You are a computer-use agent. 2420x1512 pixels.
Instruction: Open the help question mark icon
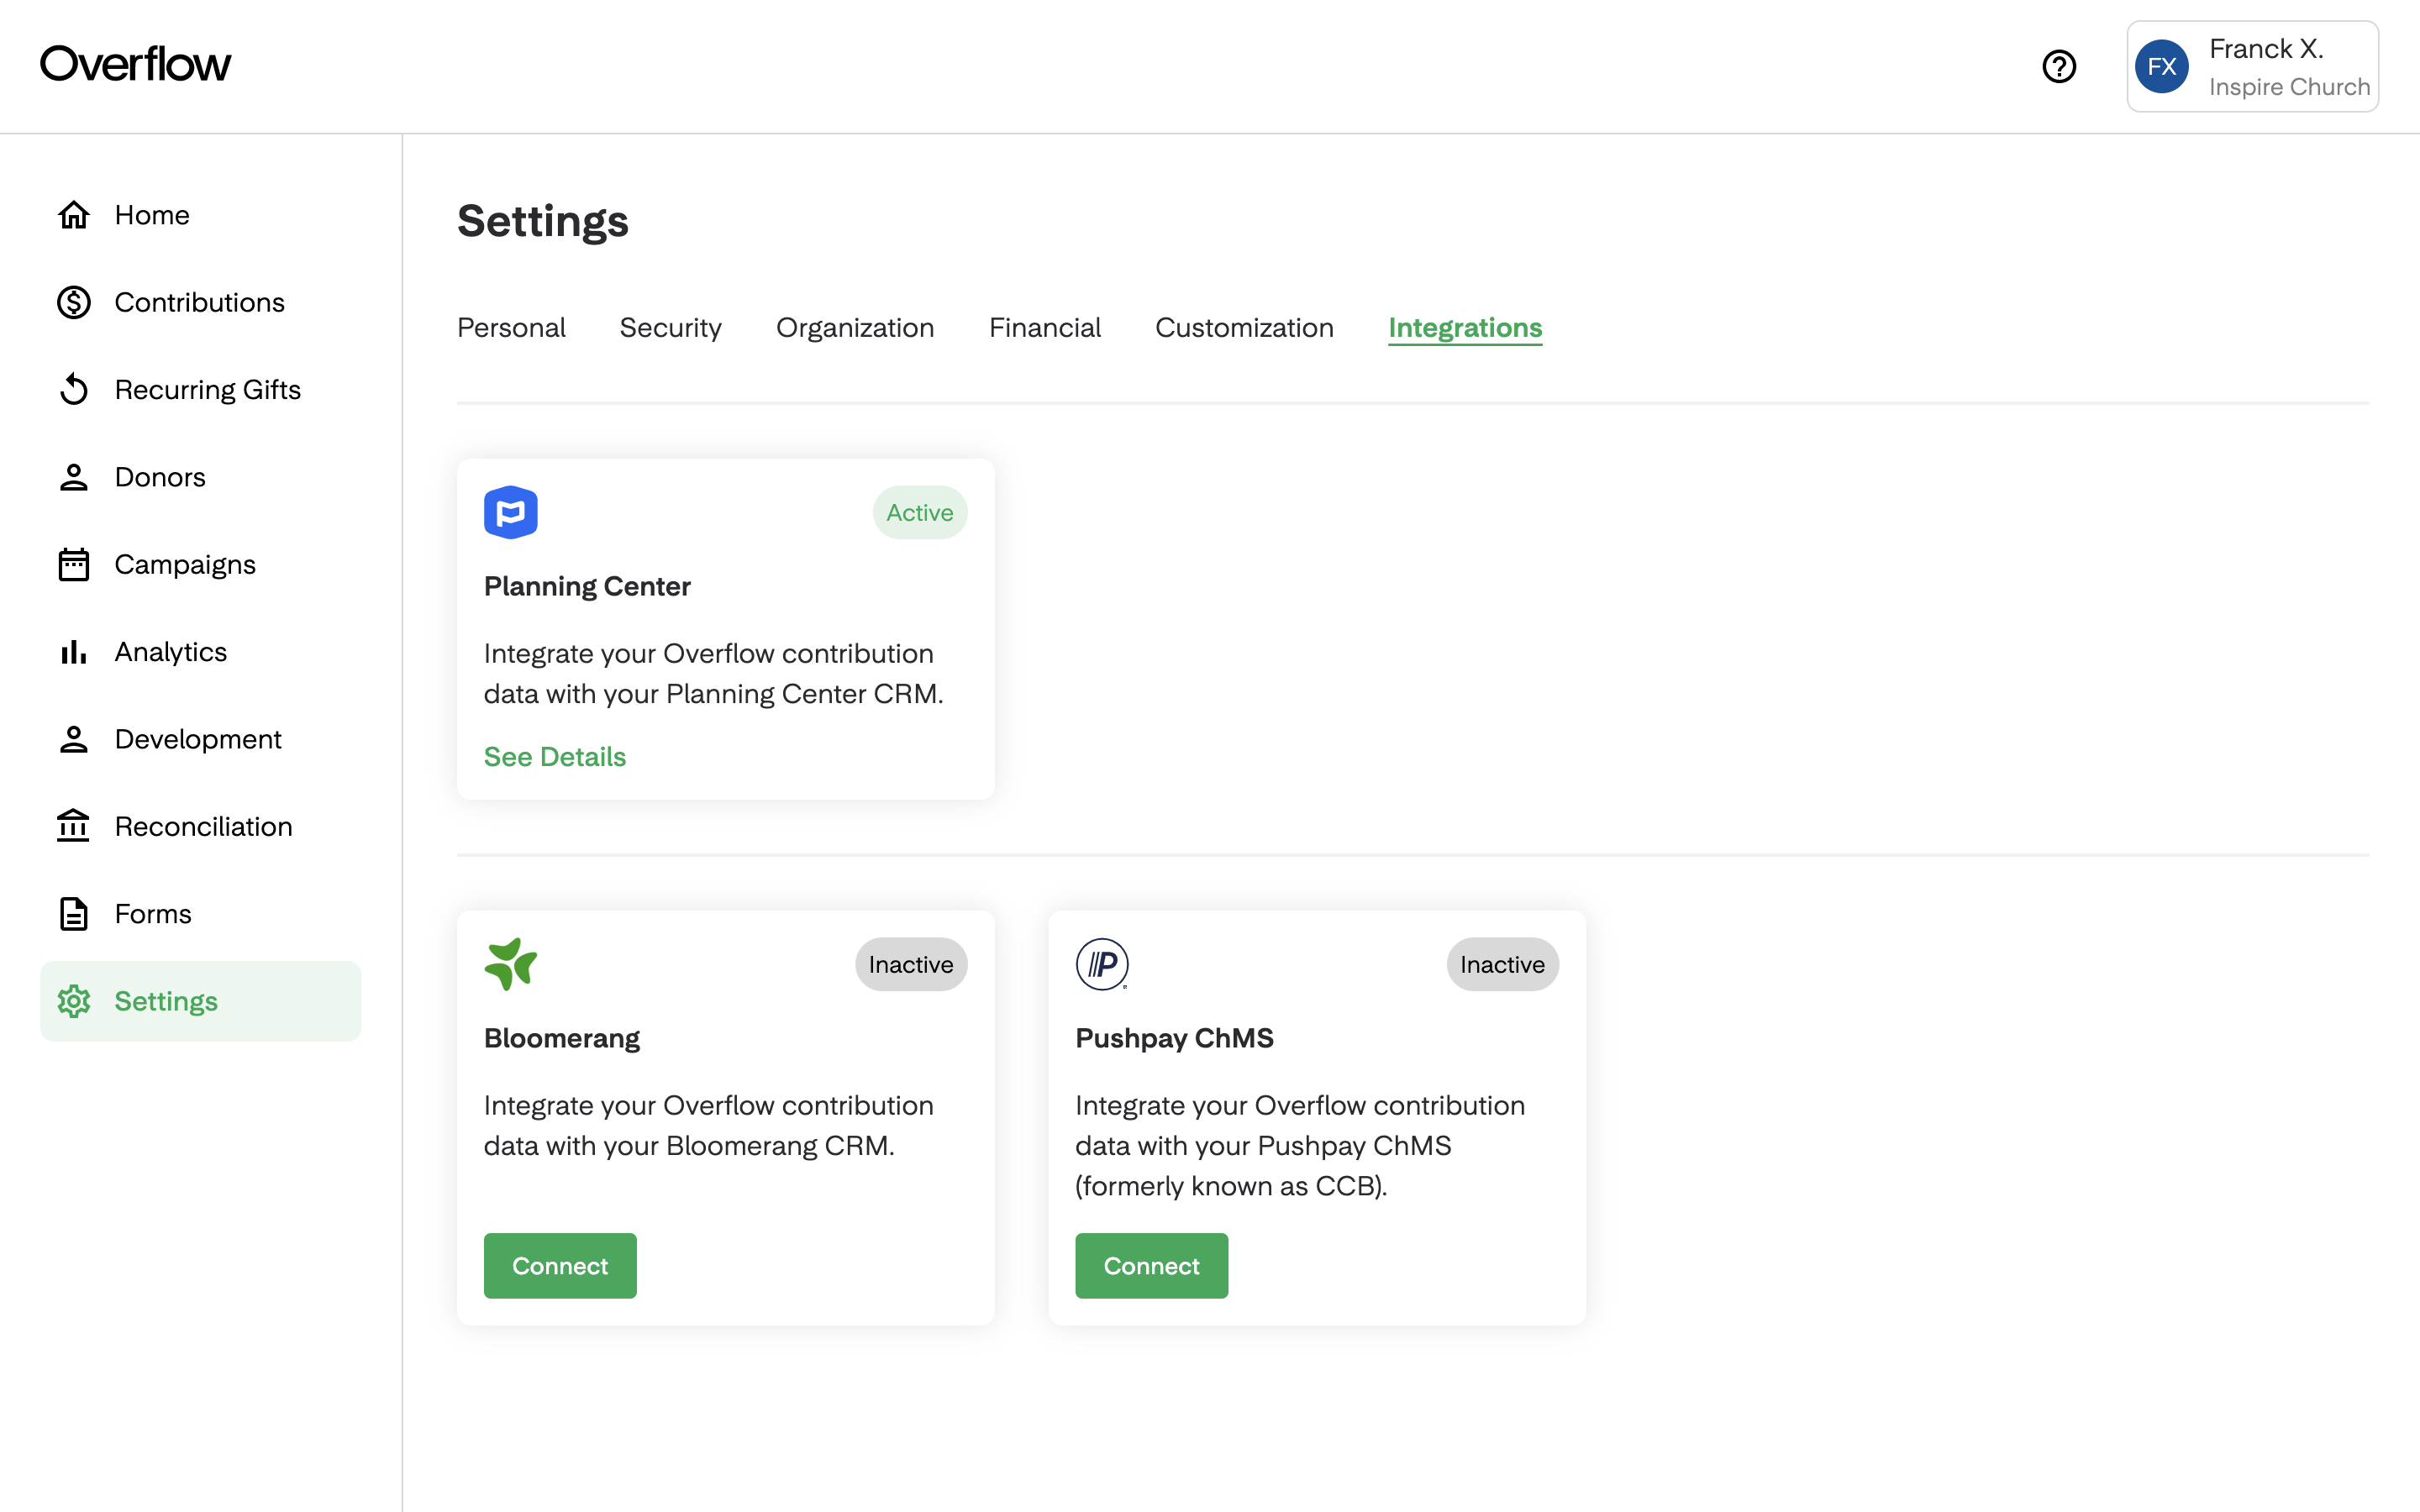[x=2059, y=67]
